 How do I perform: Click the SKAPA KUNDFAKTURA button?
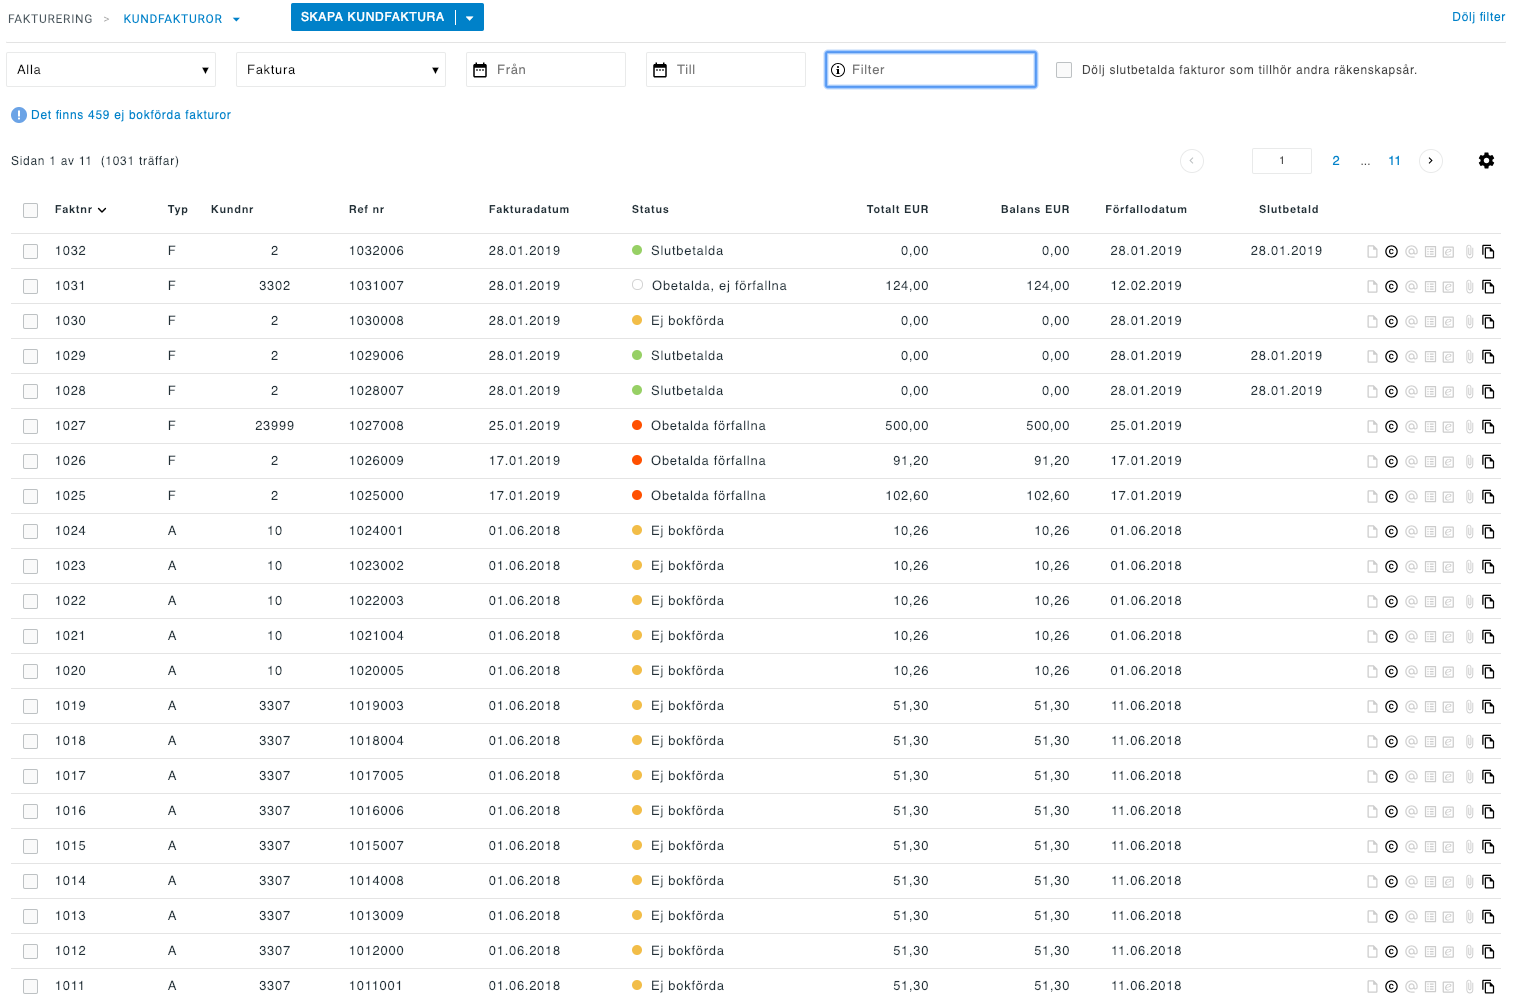pyautogui.click(x=370, y=17)
